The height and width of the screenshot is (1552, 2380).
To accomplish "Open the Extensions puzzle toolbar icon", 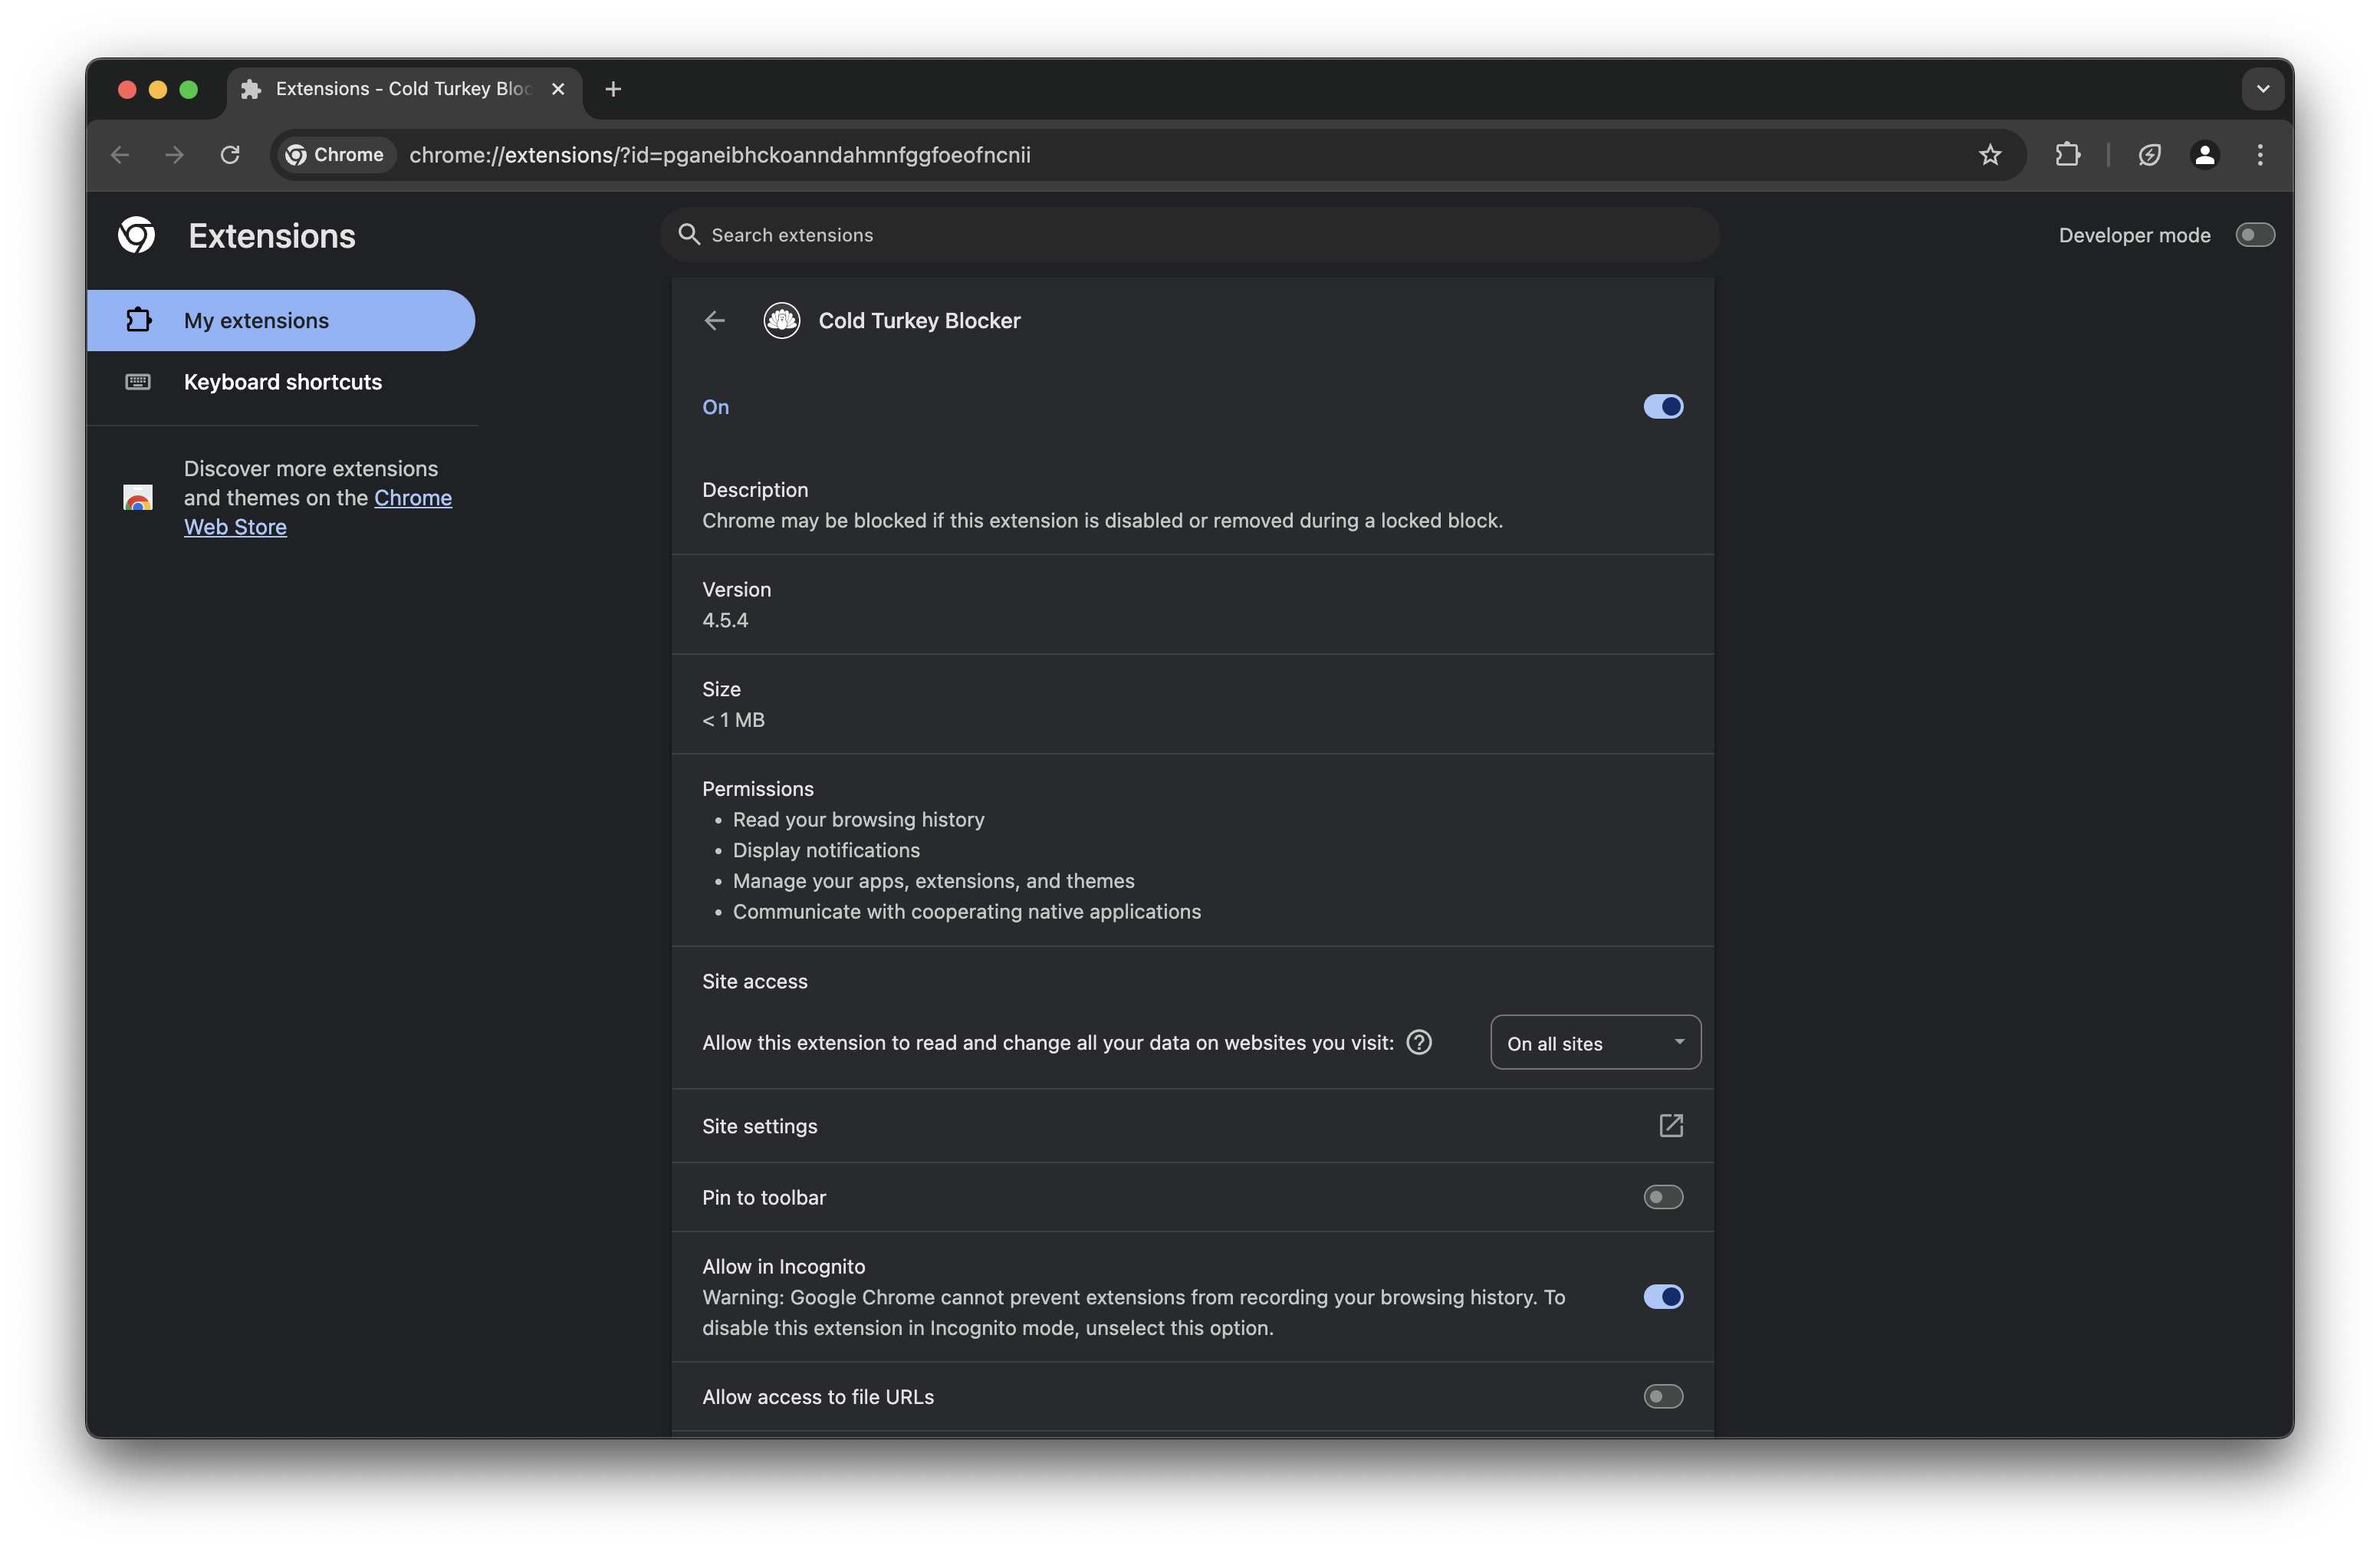I will pyautogui.click(x=2067, y=155).
